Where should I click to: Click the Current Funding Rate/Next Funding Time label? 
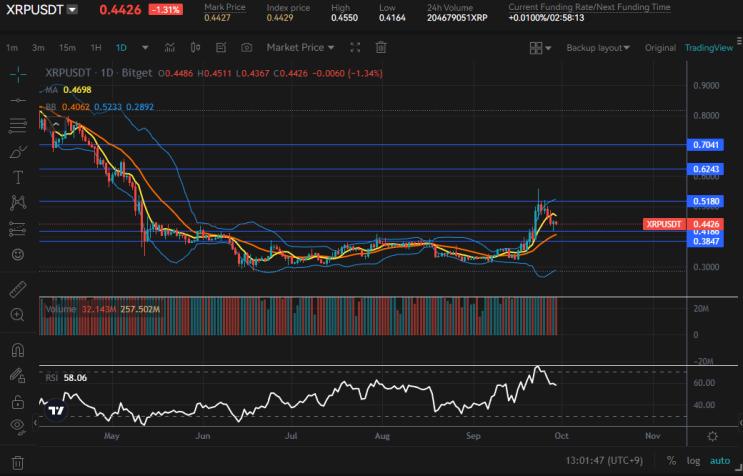point(589,7)
